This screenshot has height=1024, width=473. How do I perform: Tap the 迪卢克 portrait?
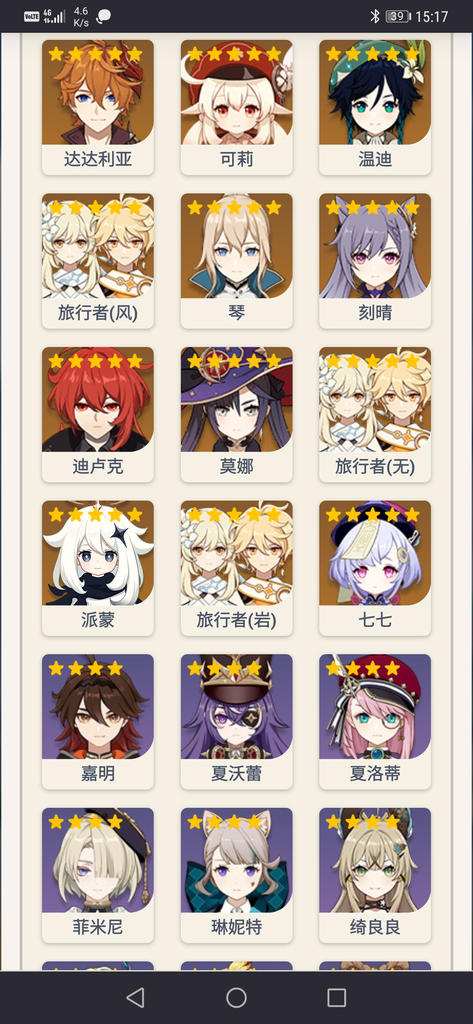tap(98, 415)
